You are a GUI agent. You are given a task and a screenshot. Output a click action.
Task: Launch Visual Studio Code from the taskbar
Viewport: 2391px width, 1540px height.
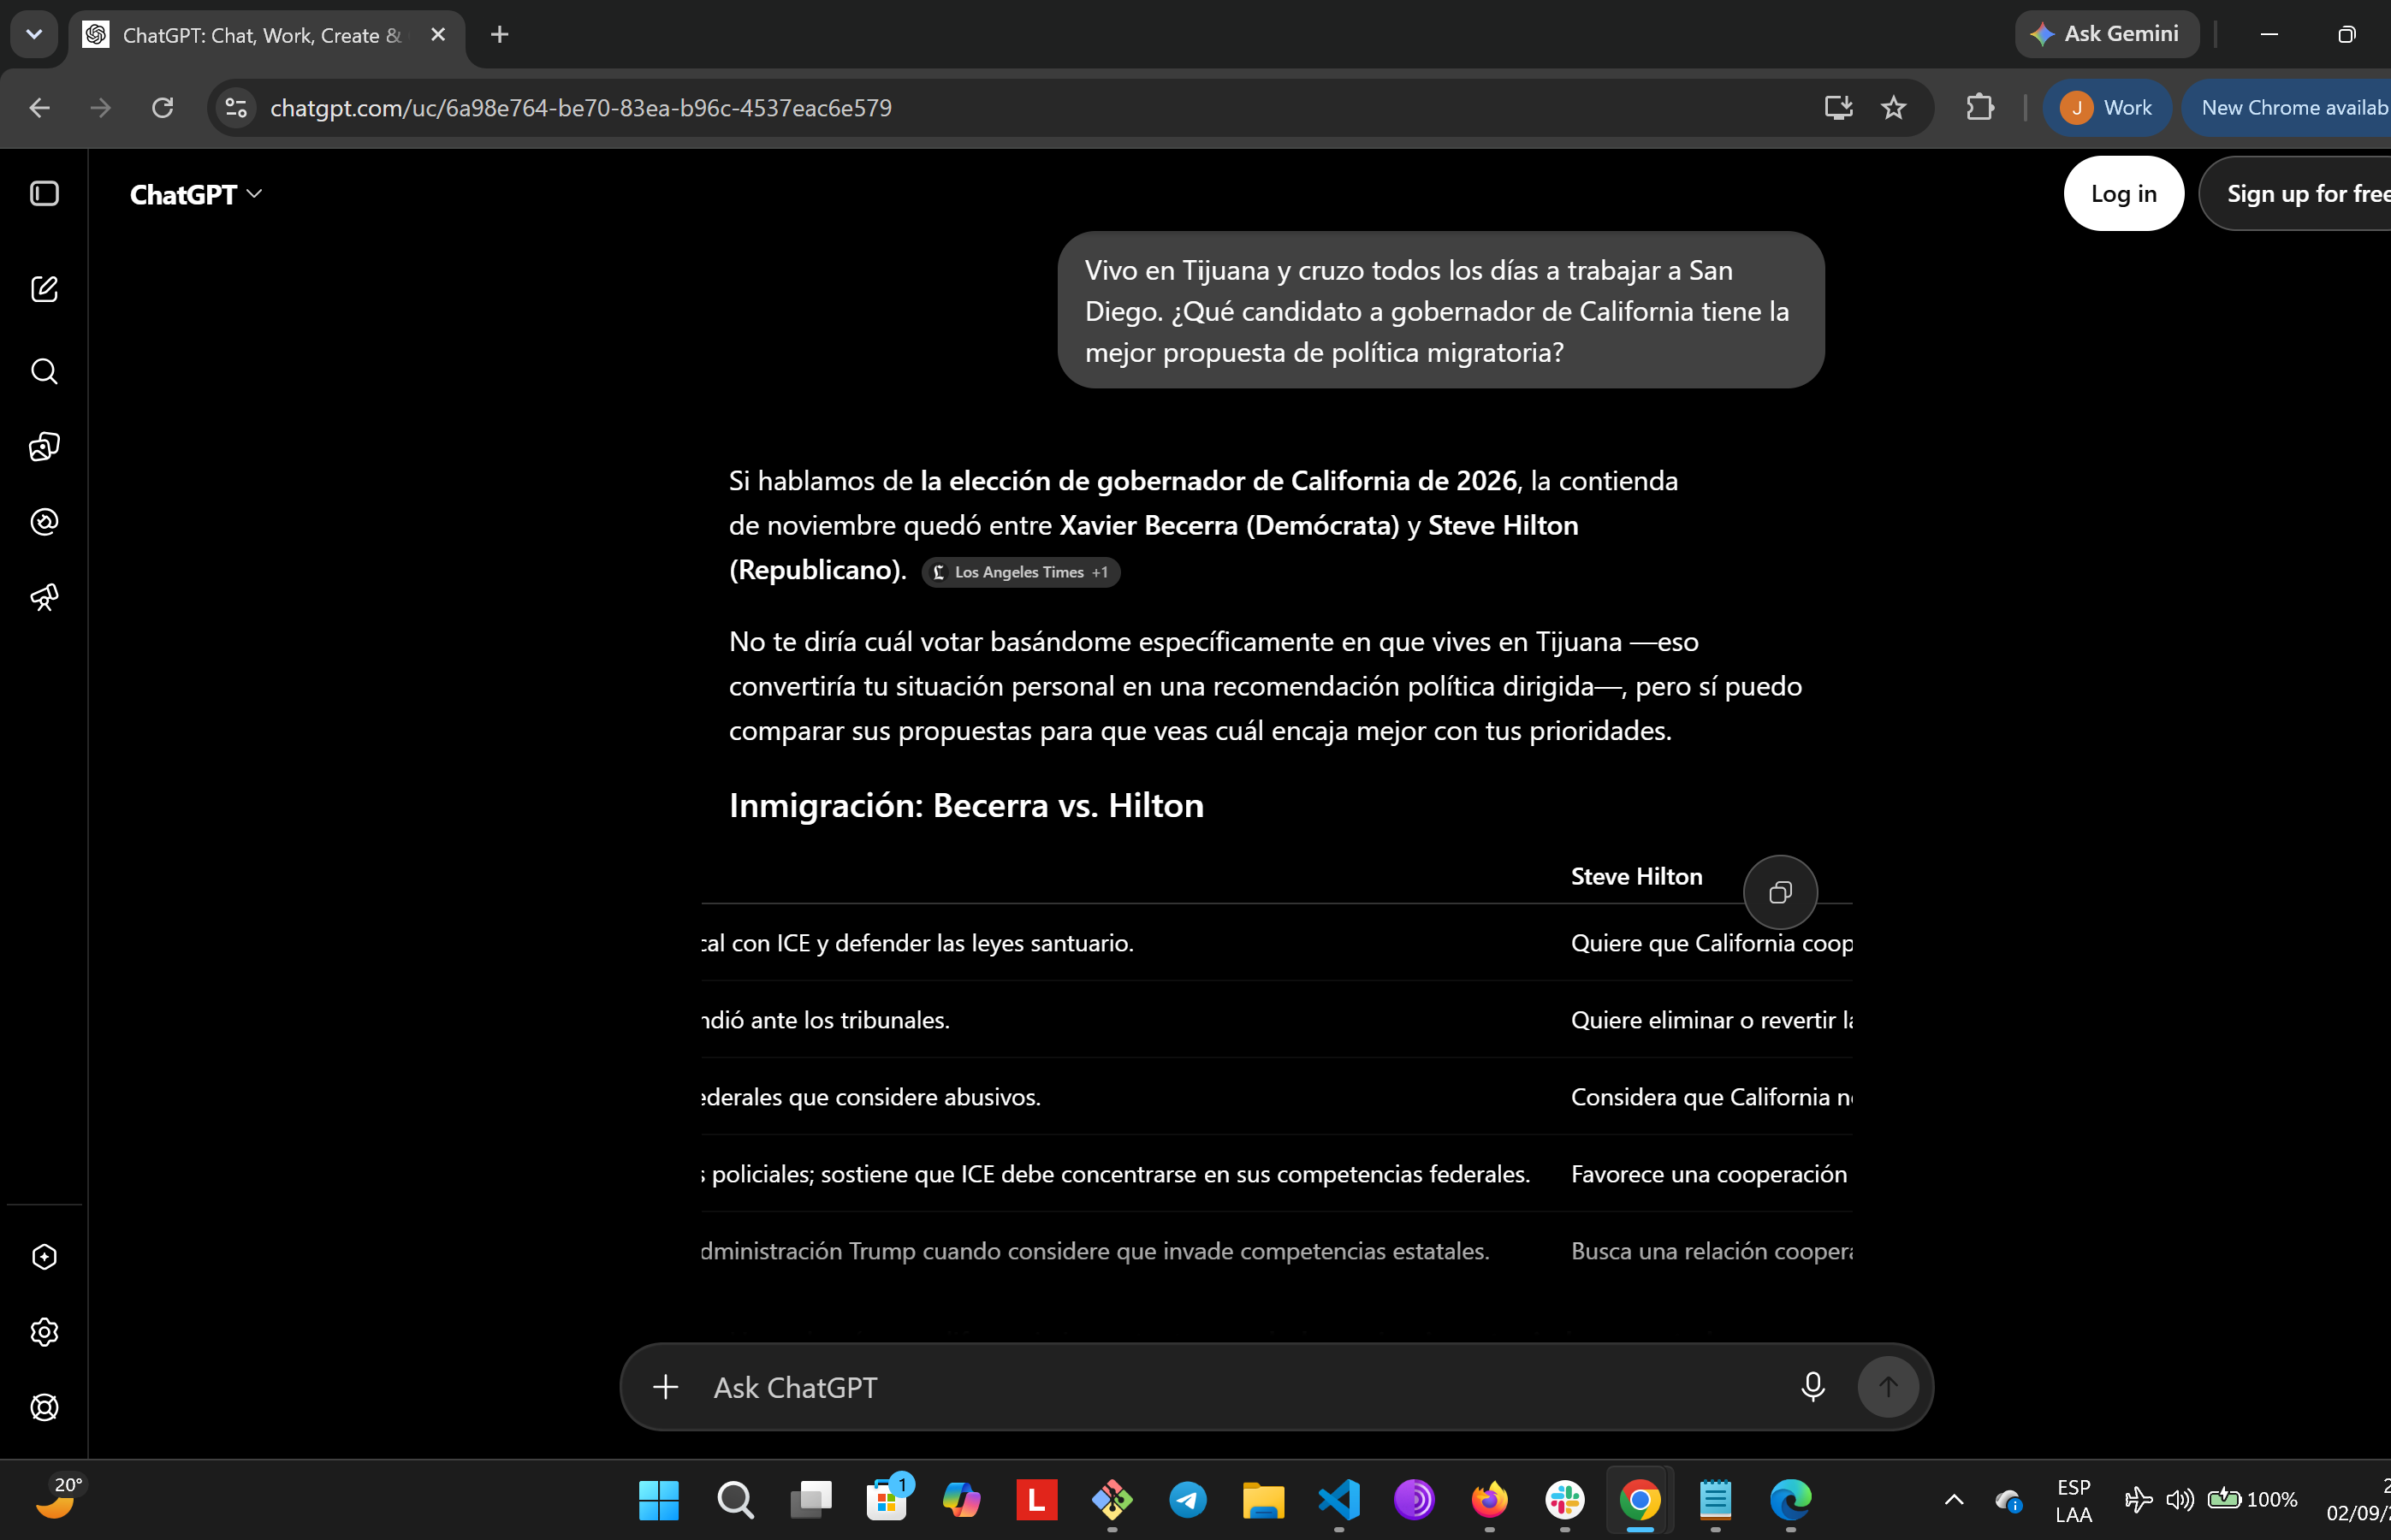click(1339, 1499)
